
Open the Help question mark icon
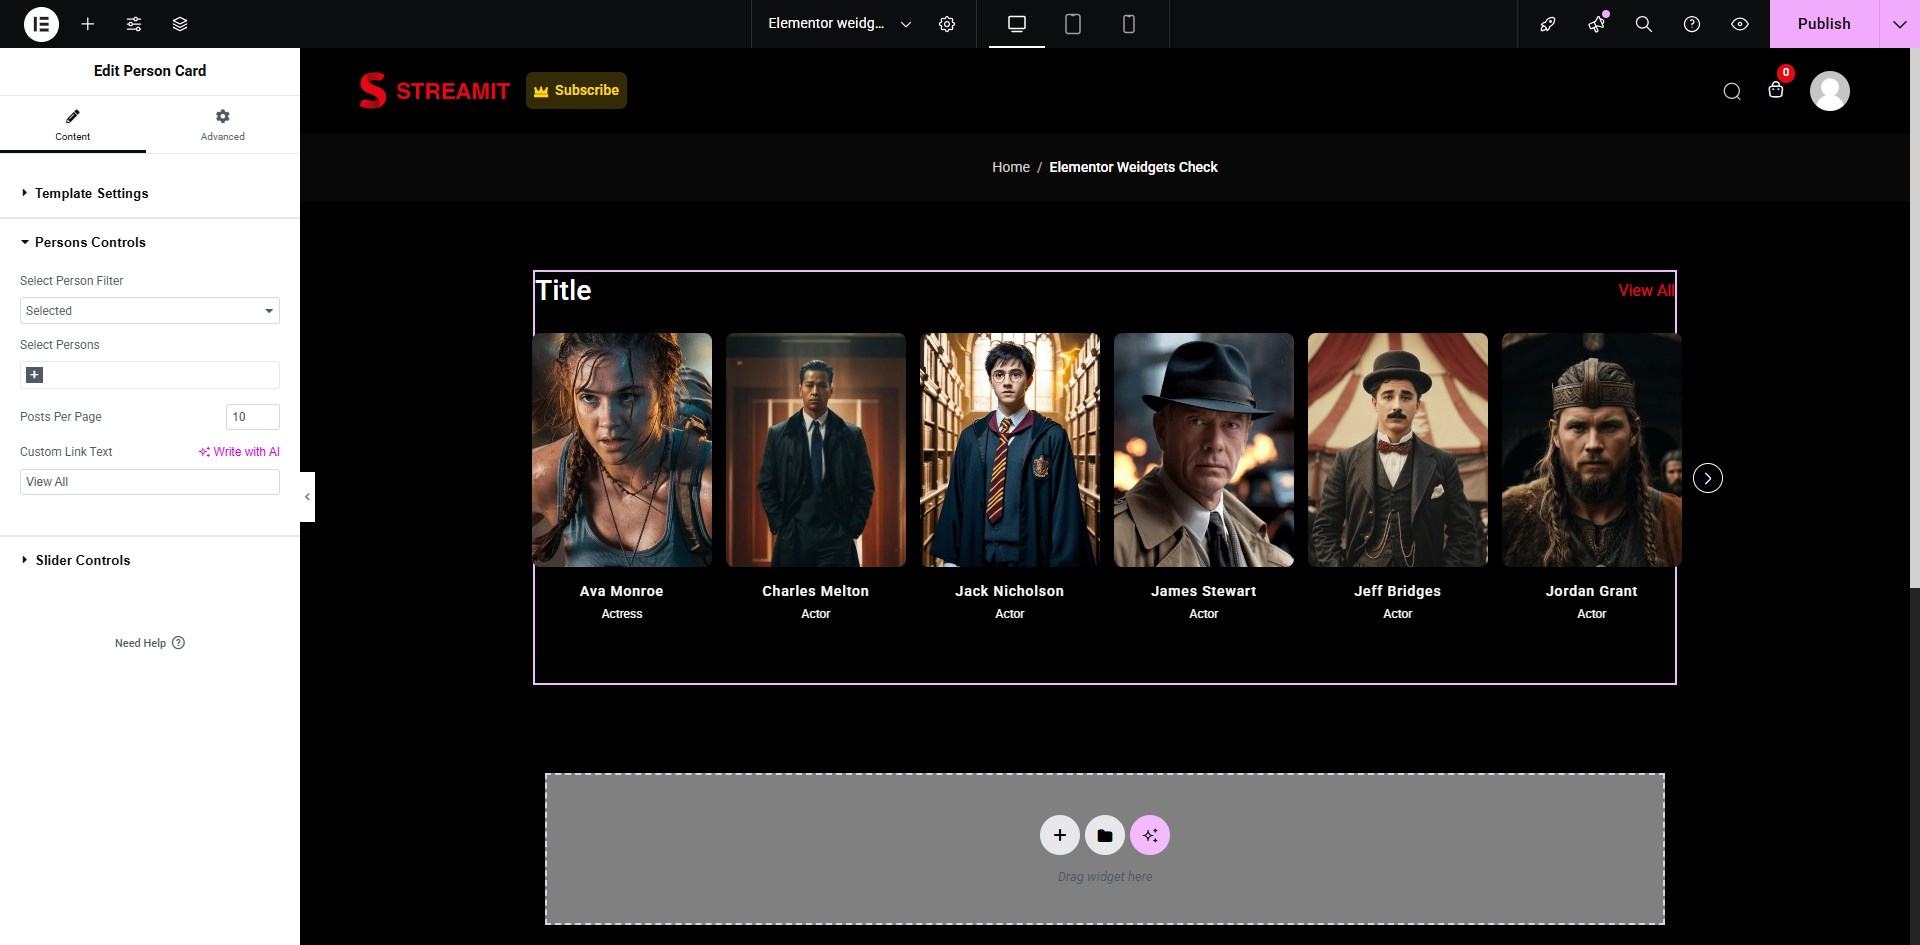coord(1692,24)
